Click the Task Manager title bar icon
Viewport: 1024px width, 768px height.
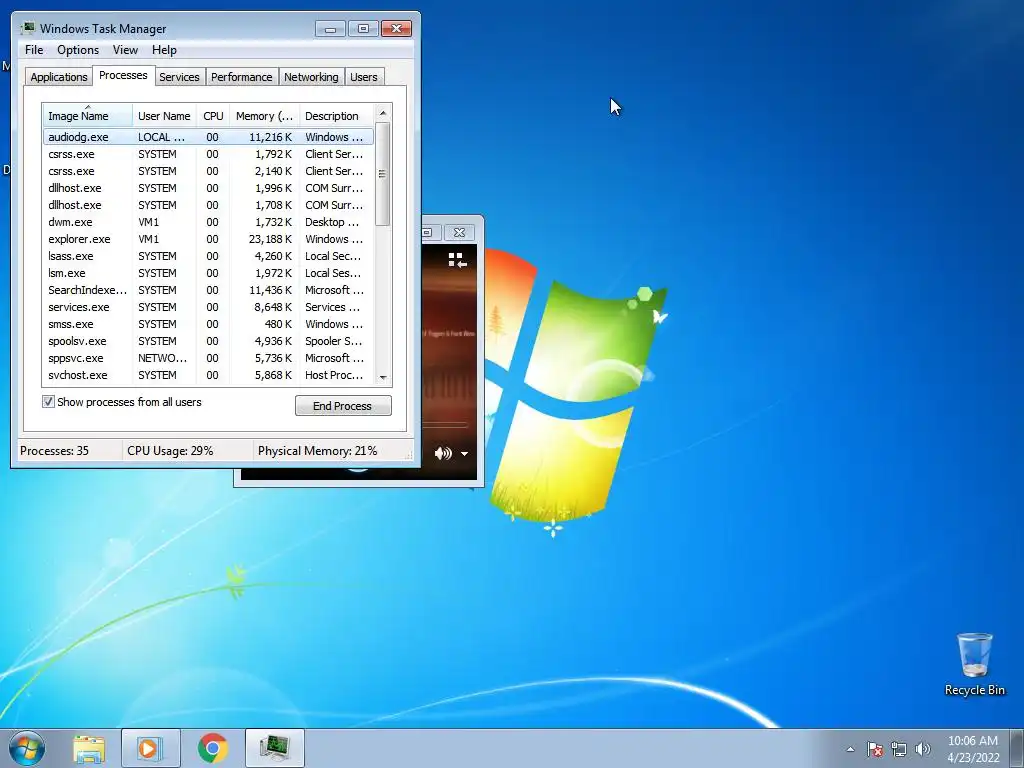click(x=28, y=28)
